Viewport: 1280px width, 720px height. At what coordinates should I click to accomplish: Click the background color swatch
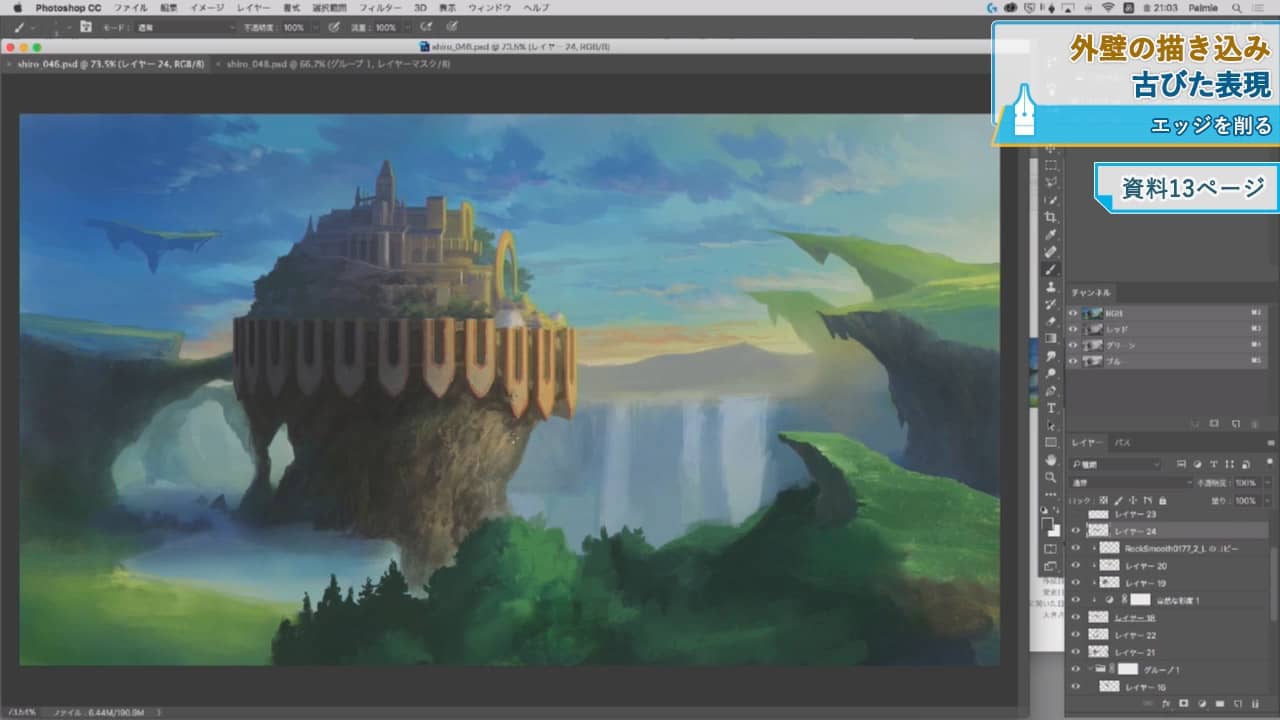[x=1054, y=531]
